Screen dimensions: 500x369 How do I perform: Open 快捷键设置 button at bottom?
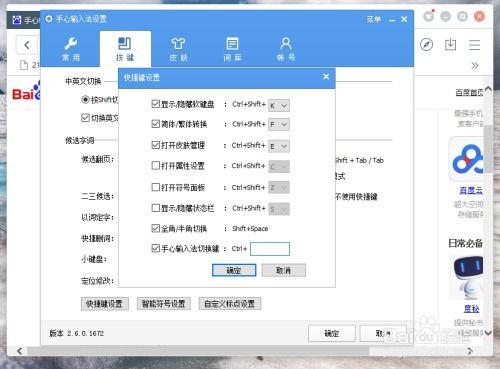pyautogui.click(x=105, y=304)
